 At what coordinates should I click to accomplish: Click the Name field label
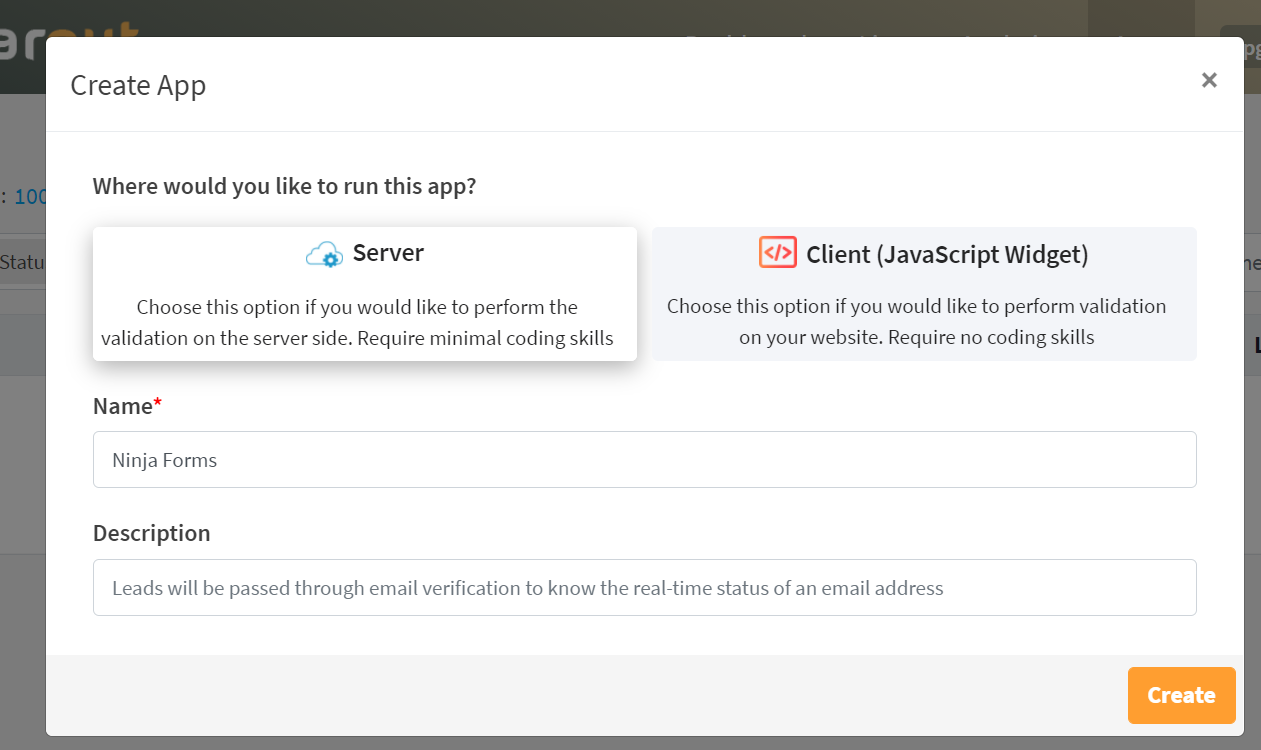[125, 406]
